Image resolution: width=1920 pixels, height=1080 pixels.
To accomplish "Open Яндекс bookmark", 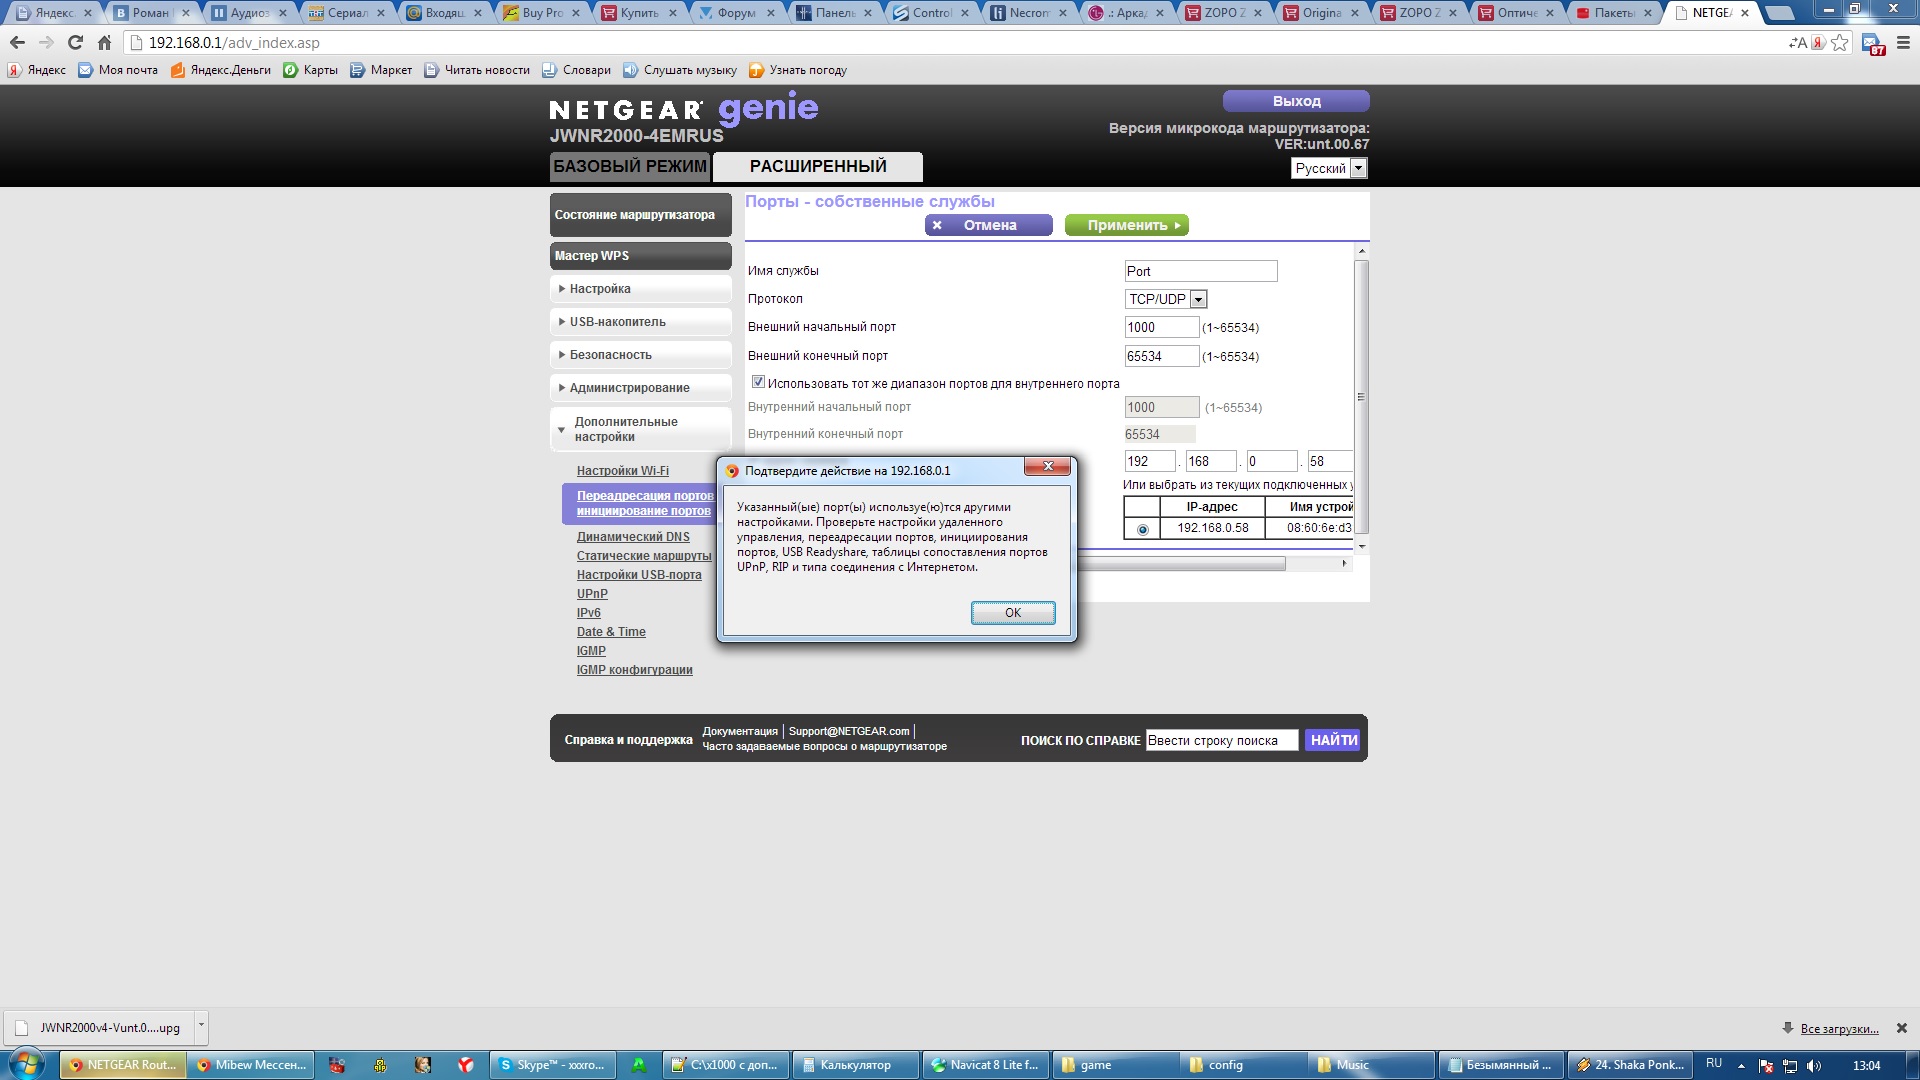I will [x=37, y=70].
